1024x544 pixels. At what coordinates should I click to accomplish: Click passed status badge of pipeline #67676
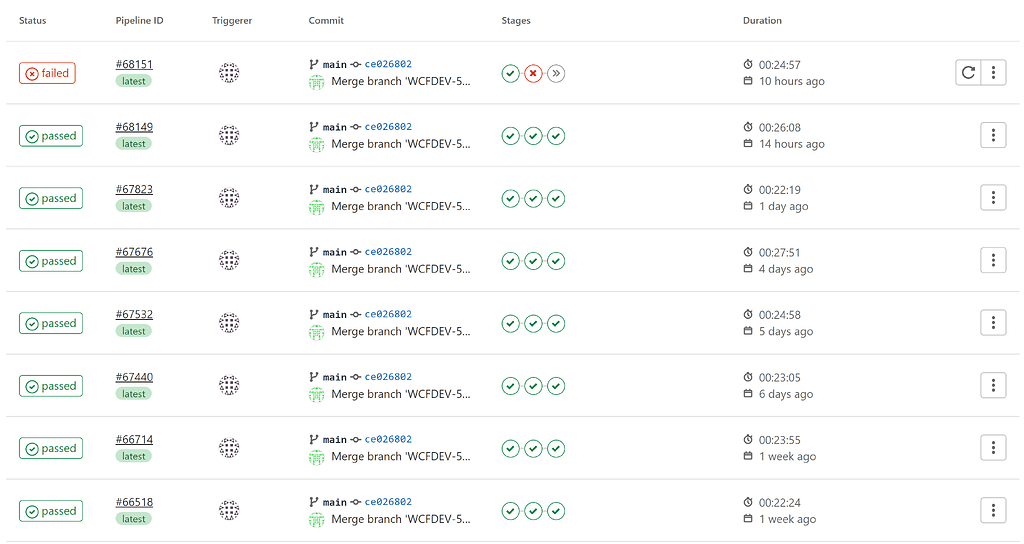51,261
